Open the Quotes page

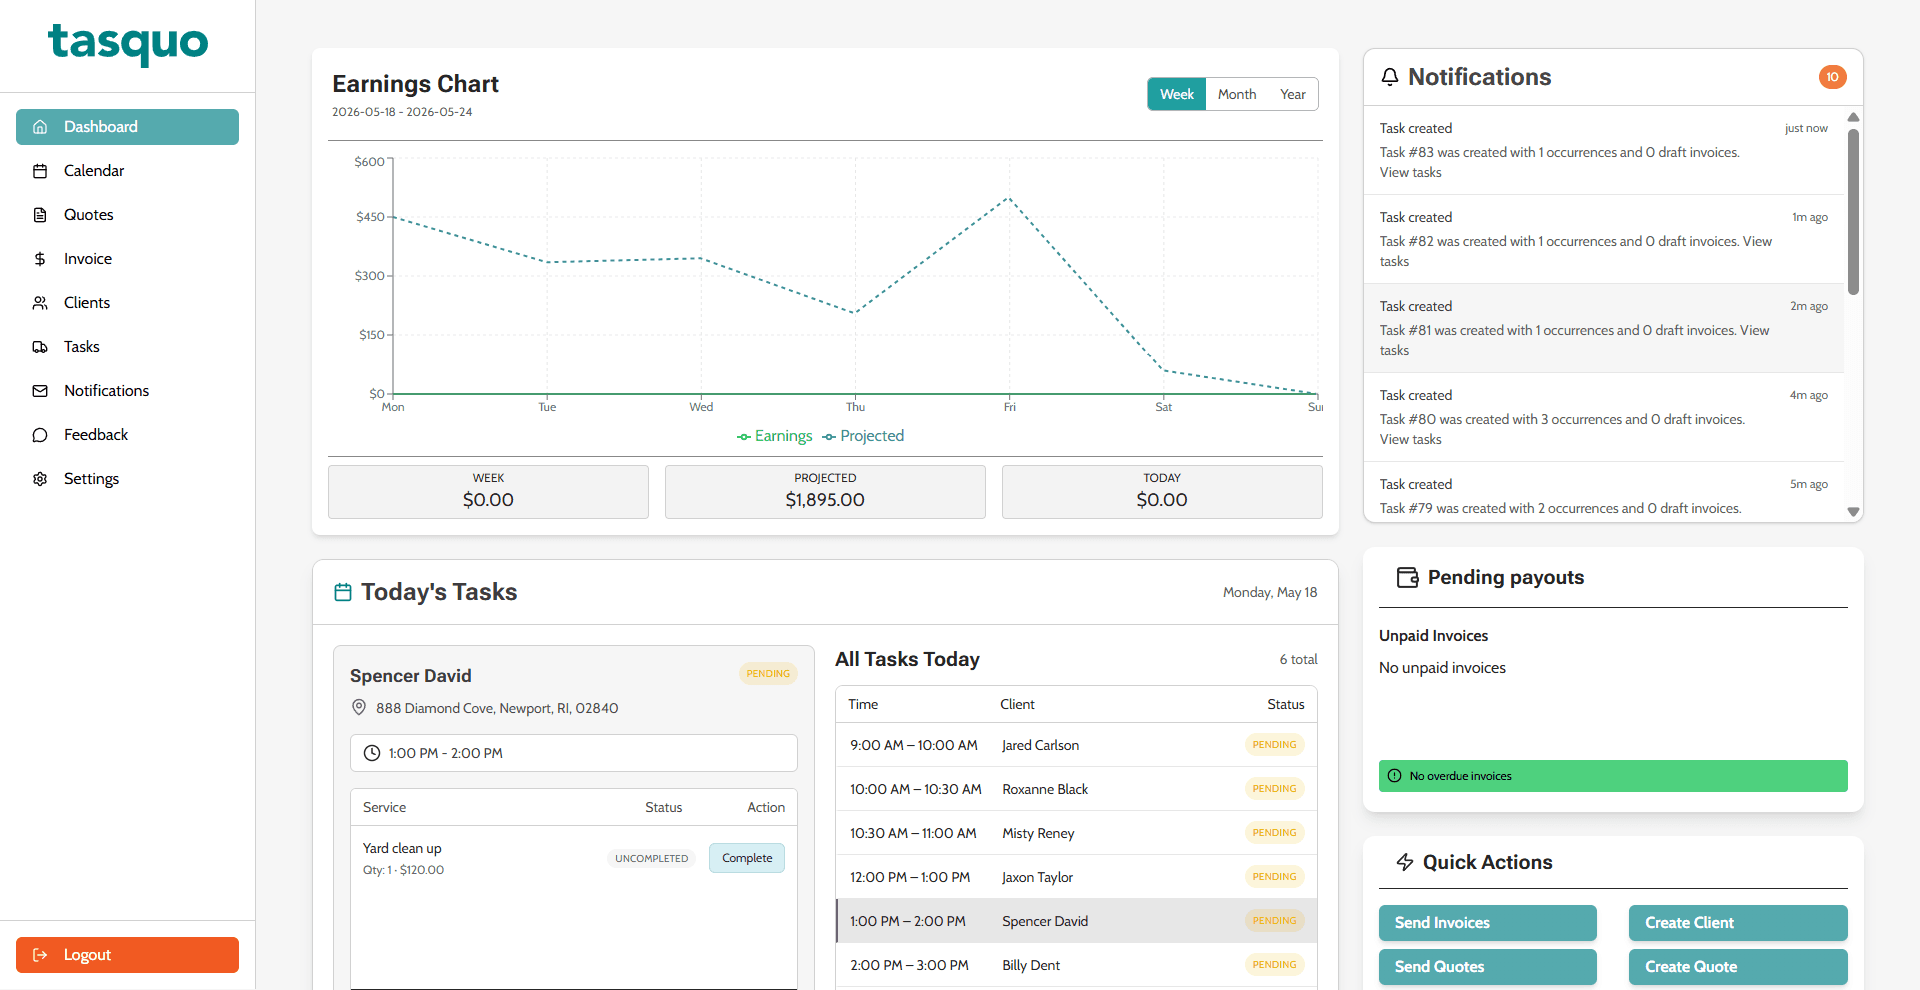click(127, 215)
